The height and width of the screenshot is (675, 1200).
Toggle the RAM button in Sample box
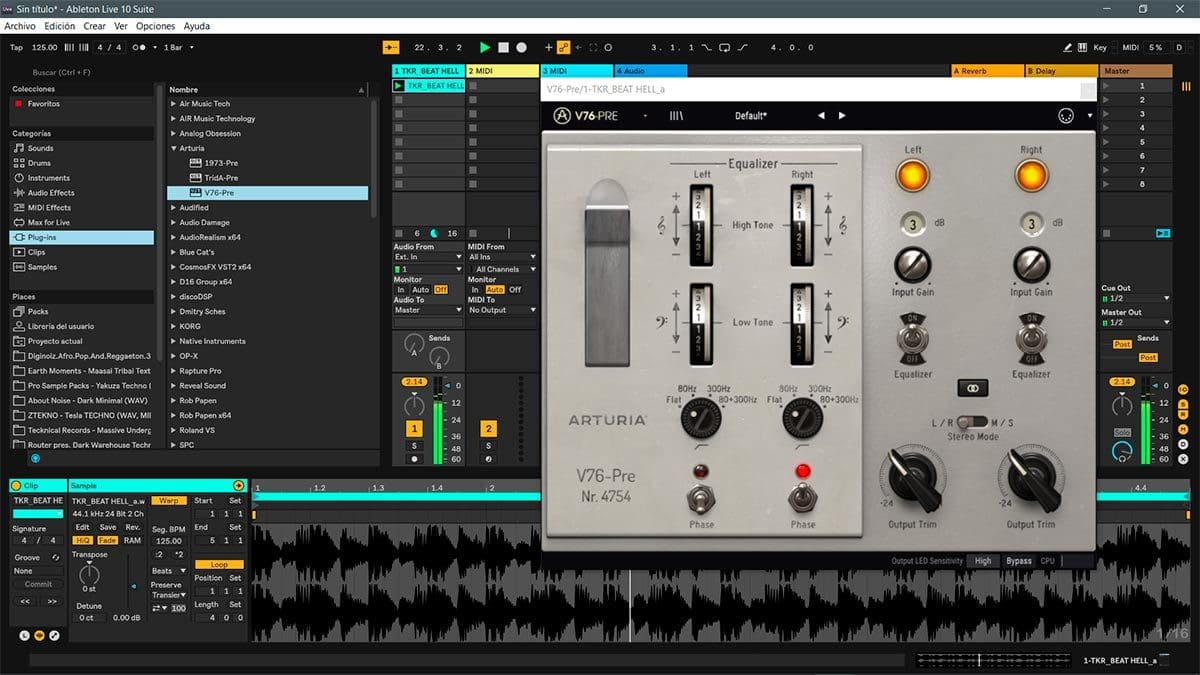132,540
